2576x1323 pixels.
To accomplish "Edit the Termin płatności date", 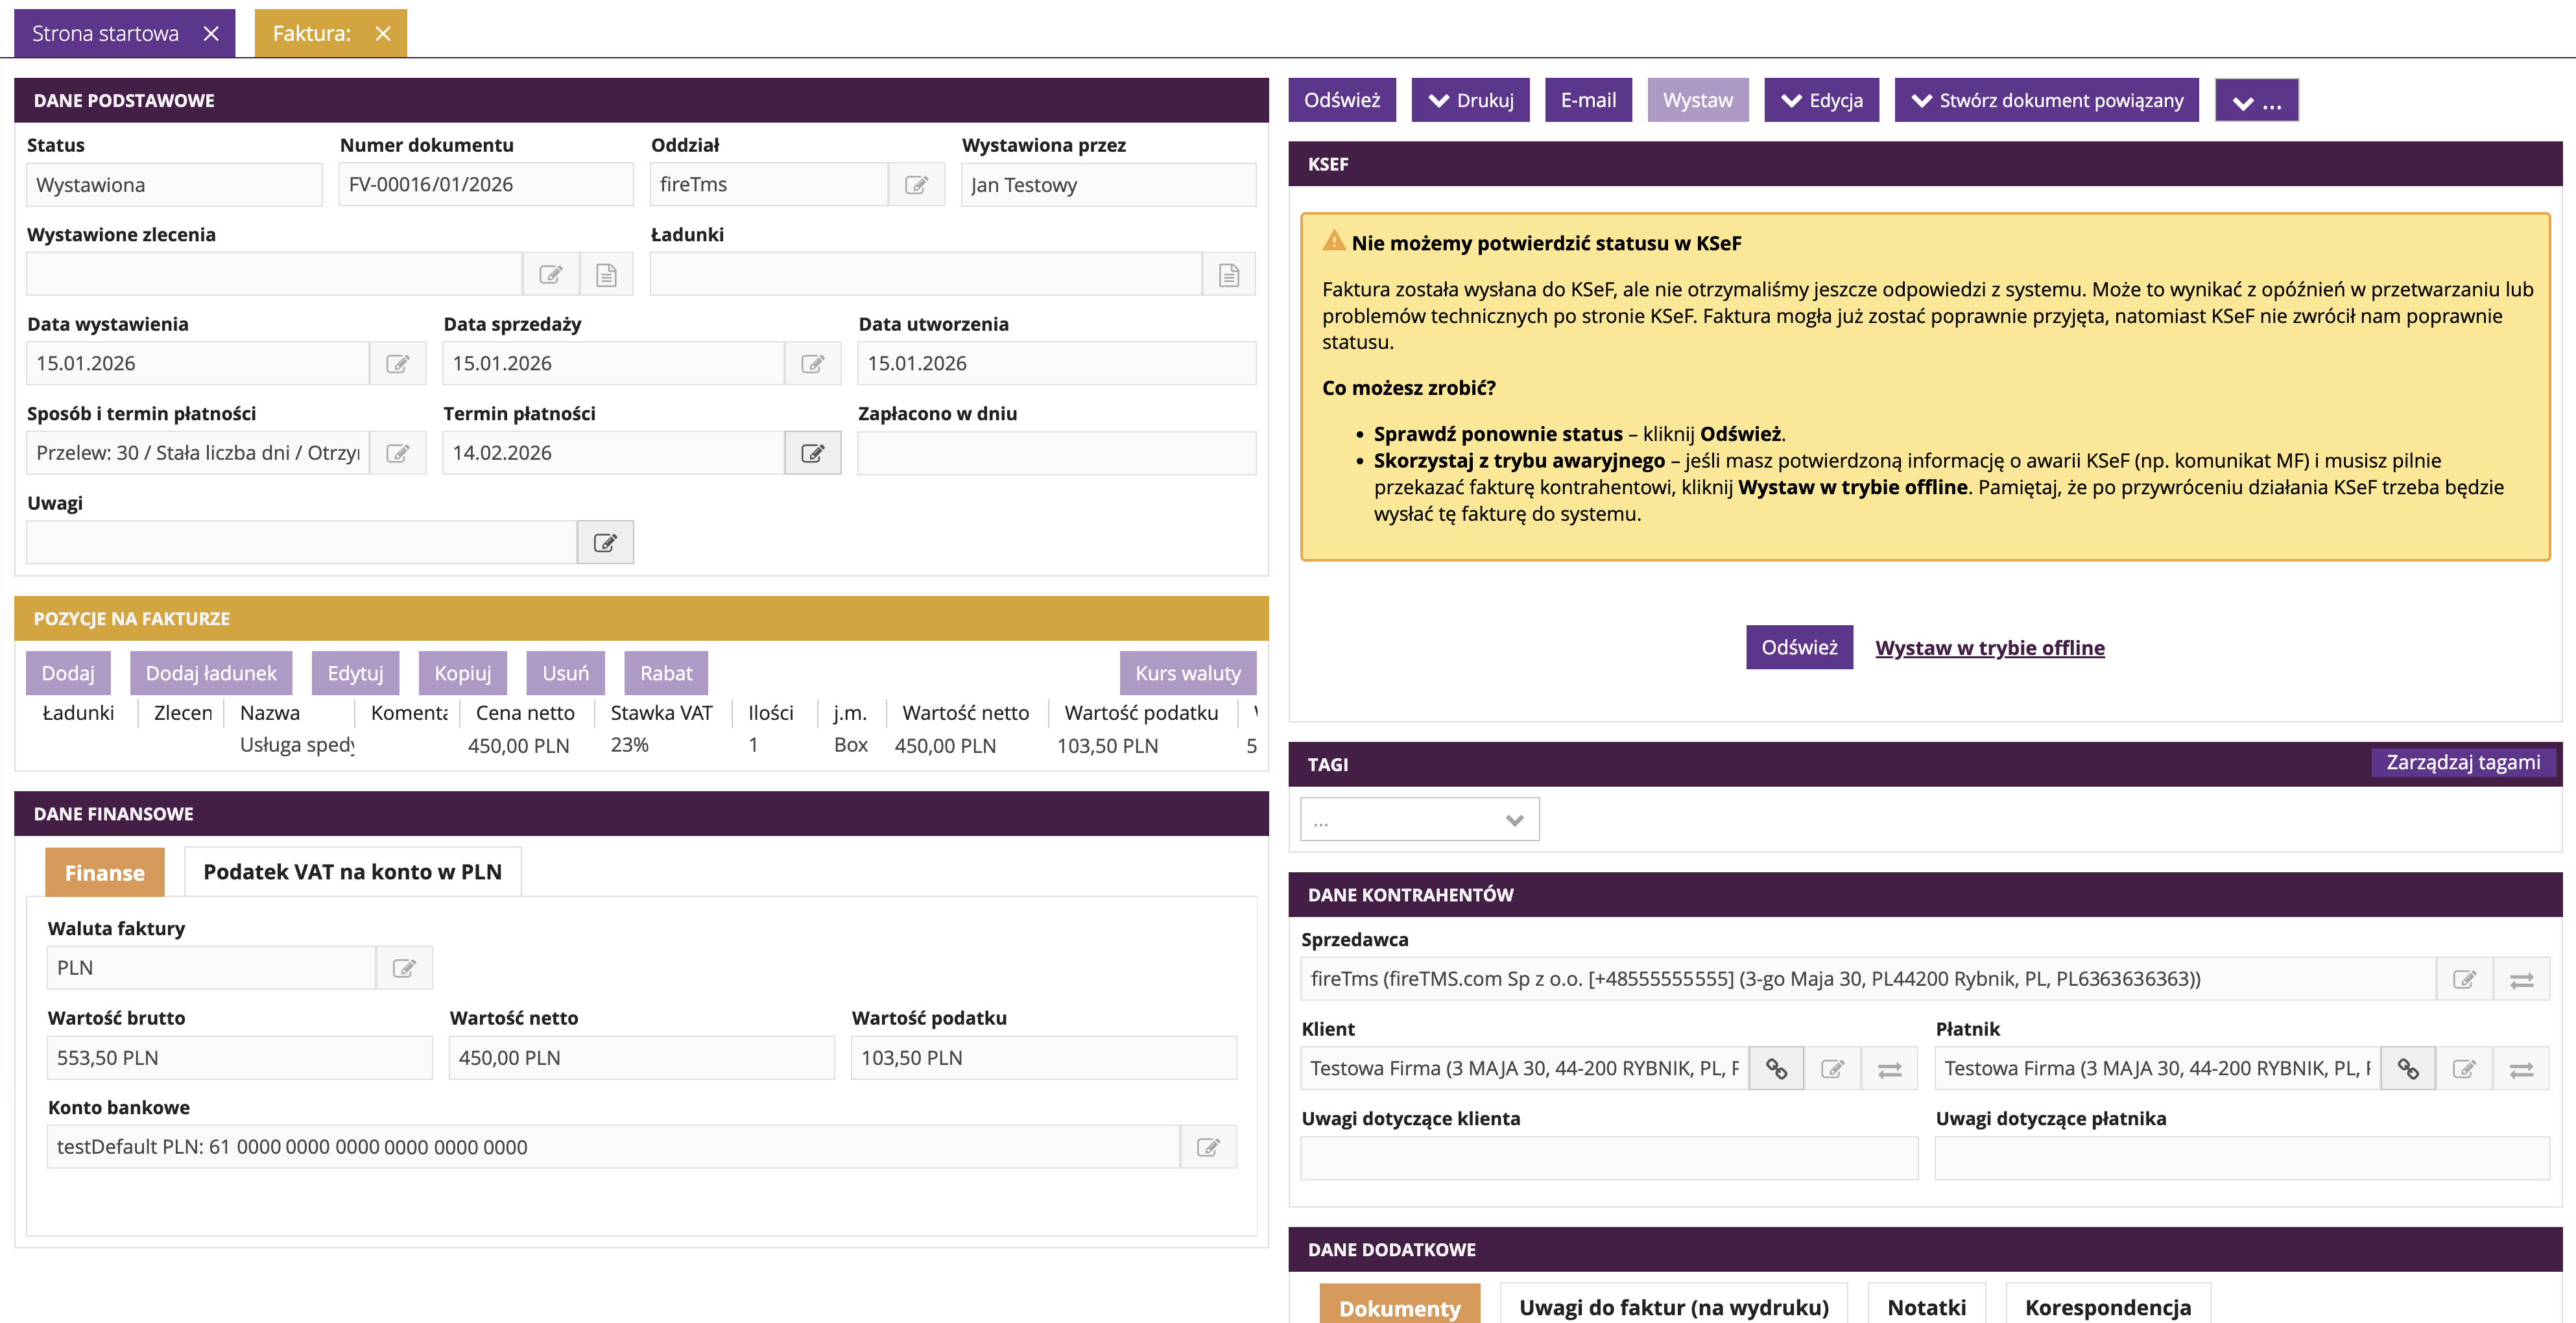I will point(812,454).
